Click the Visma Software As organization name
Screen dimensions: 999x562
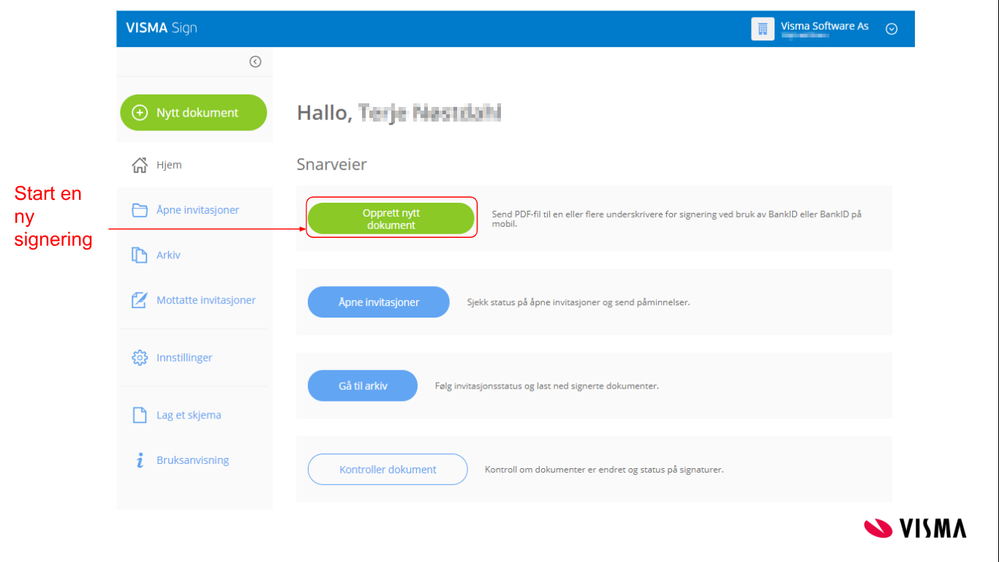(x=824, y=26)
